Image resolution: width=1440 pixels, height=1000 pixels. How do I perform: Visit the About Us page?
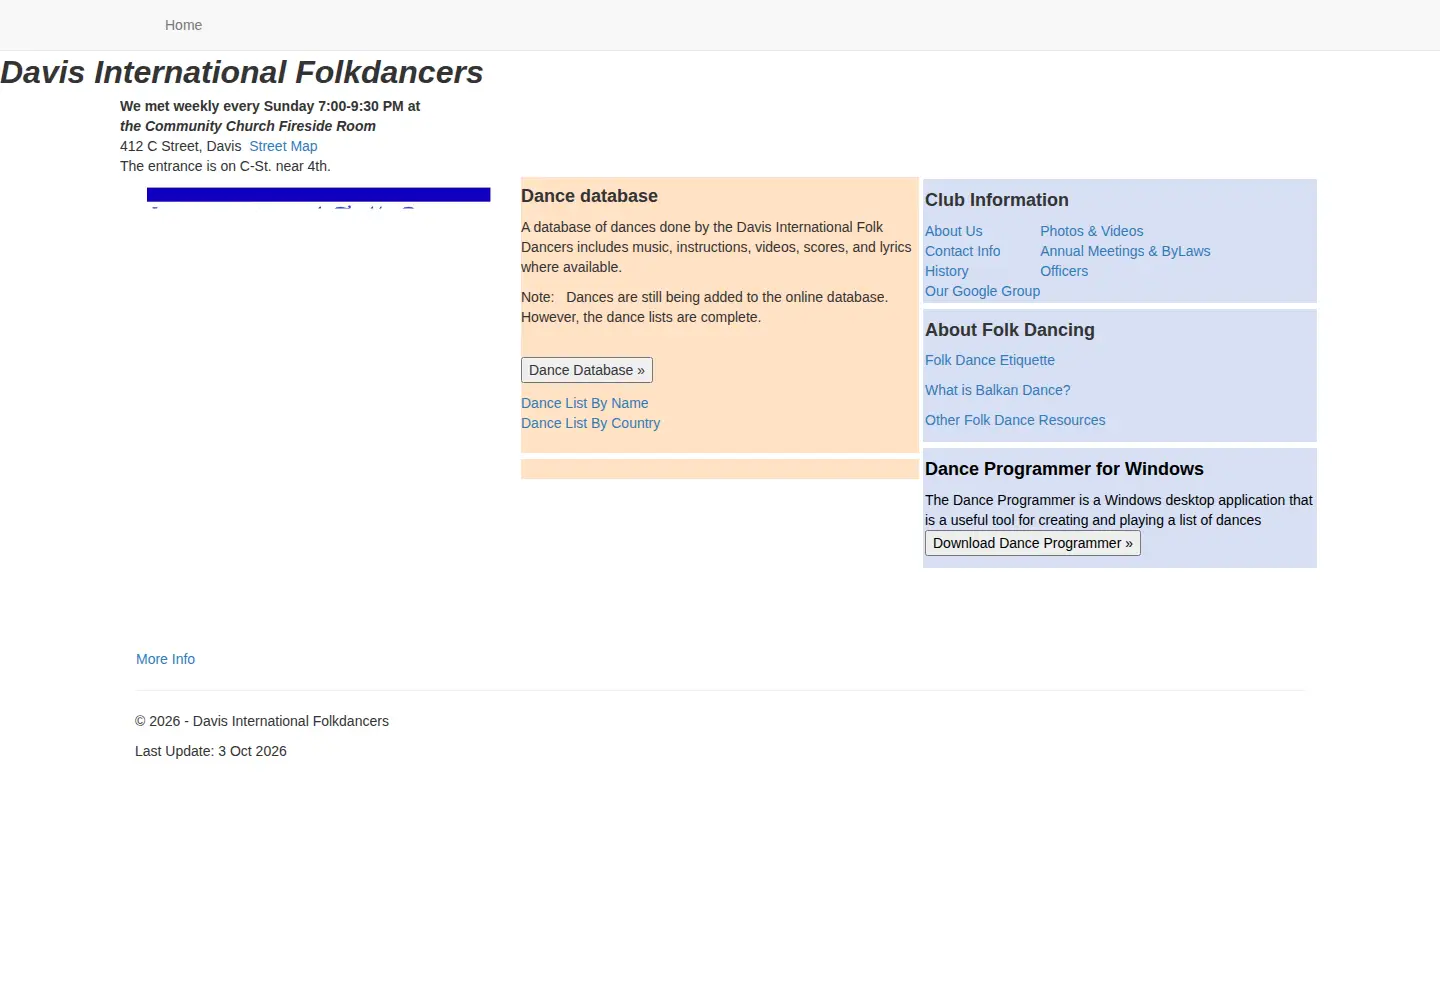pos(953,231)
